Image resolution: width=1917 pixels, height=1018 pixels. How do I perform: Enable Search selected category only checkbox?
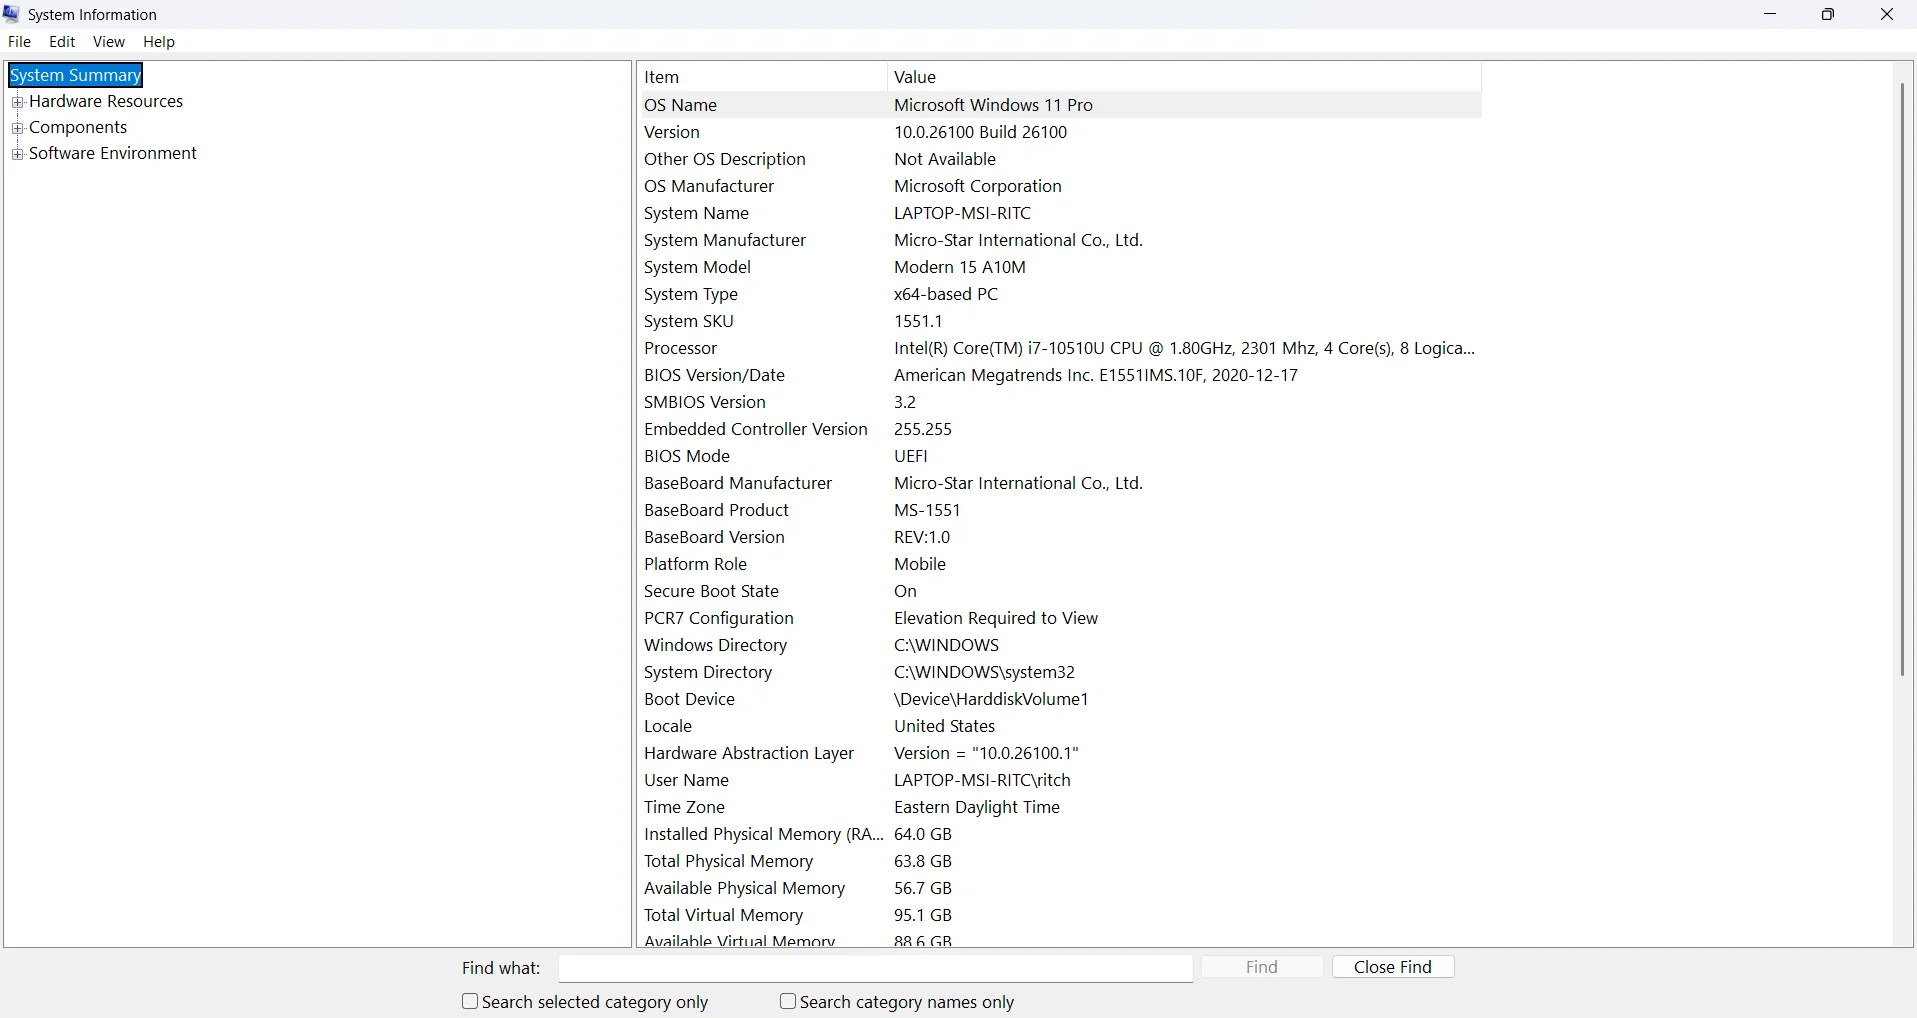(x=470, y=1001)
